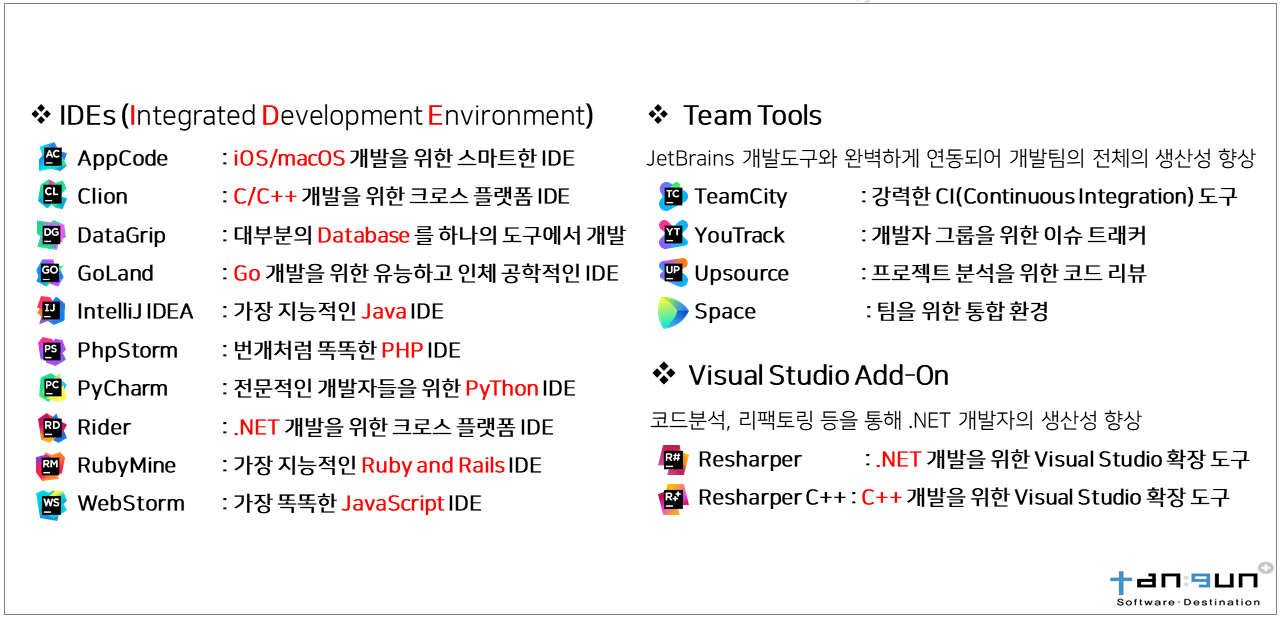Click the red Go text in GoLand description
Image resolution: width=1280 pixels, height=618 pixels.
247,273
